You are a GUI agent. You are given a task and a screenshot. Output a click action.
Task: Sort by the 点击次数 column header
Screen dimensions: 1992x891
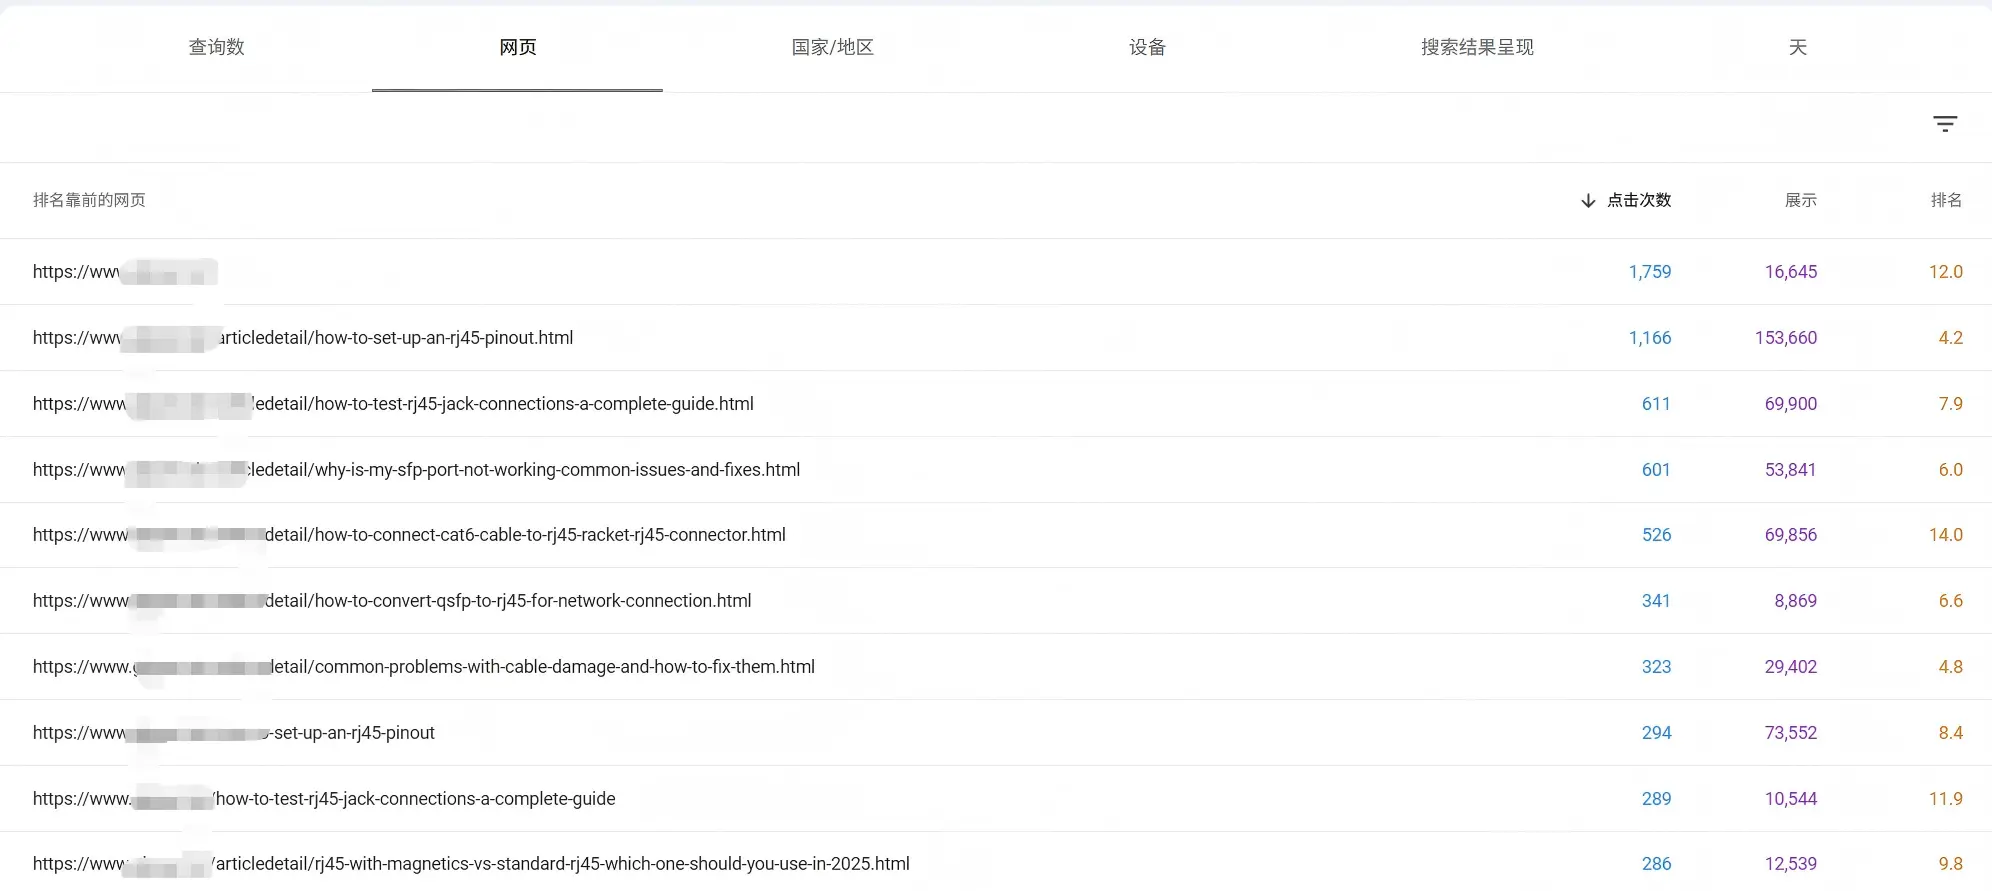[x=1639, y=200]
